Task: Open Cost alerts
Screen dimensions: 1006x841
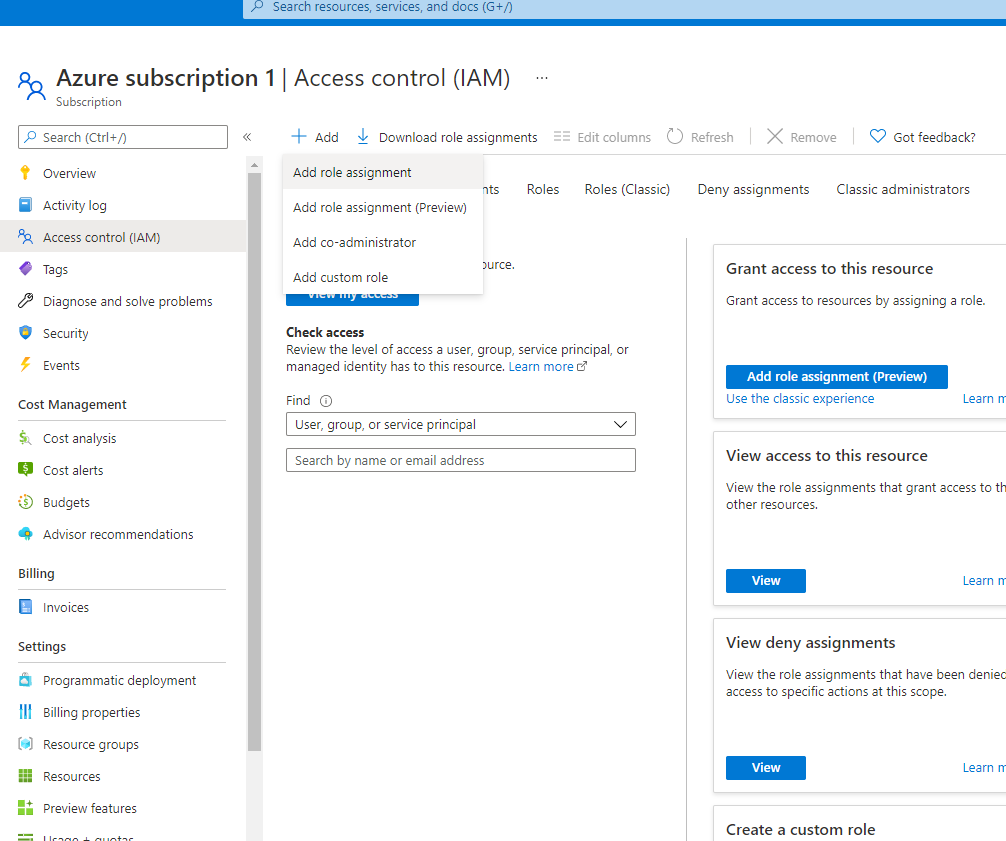Action: [x=72, y=470]
